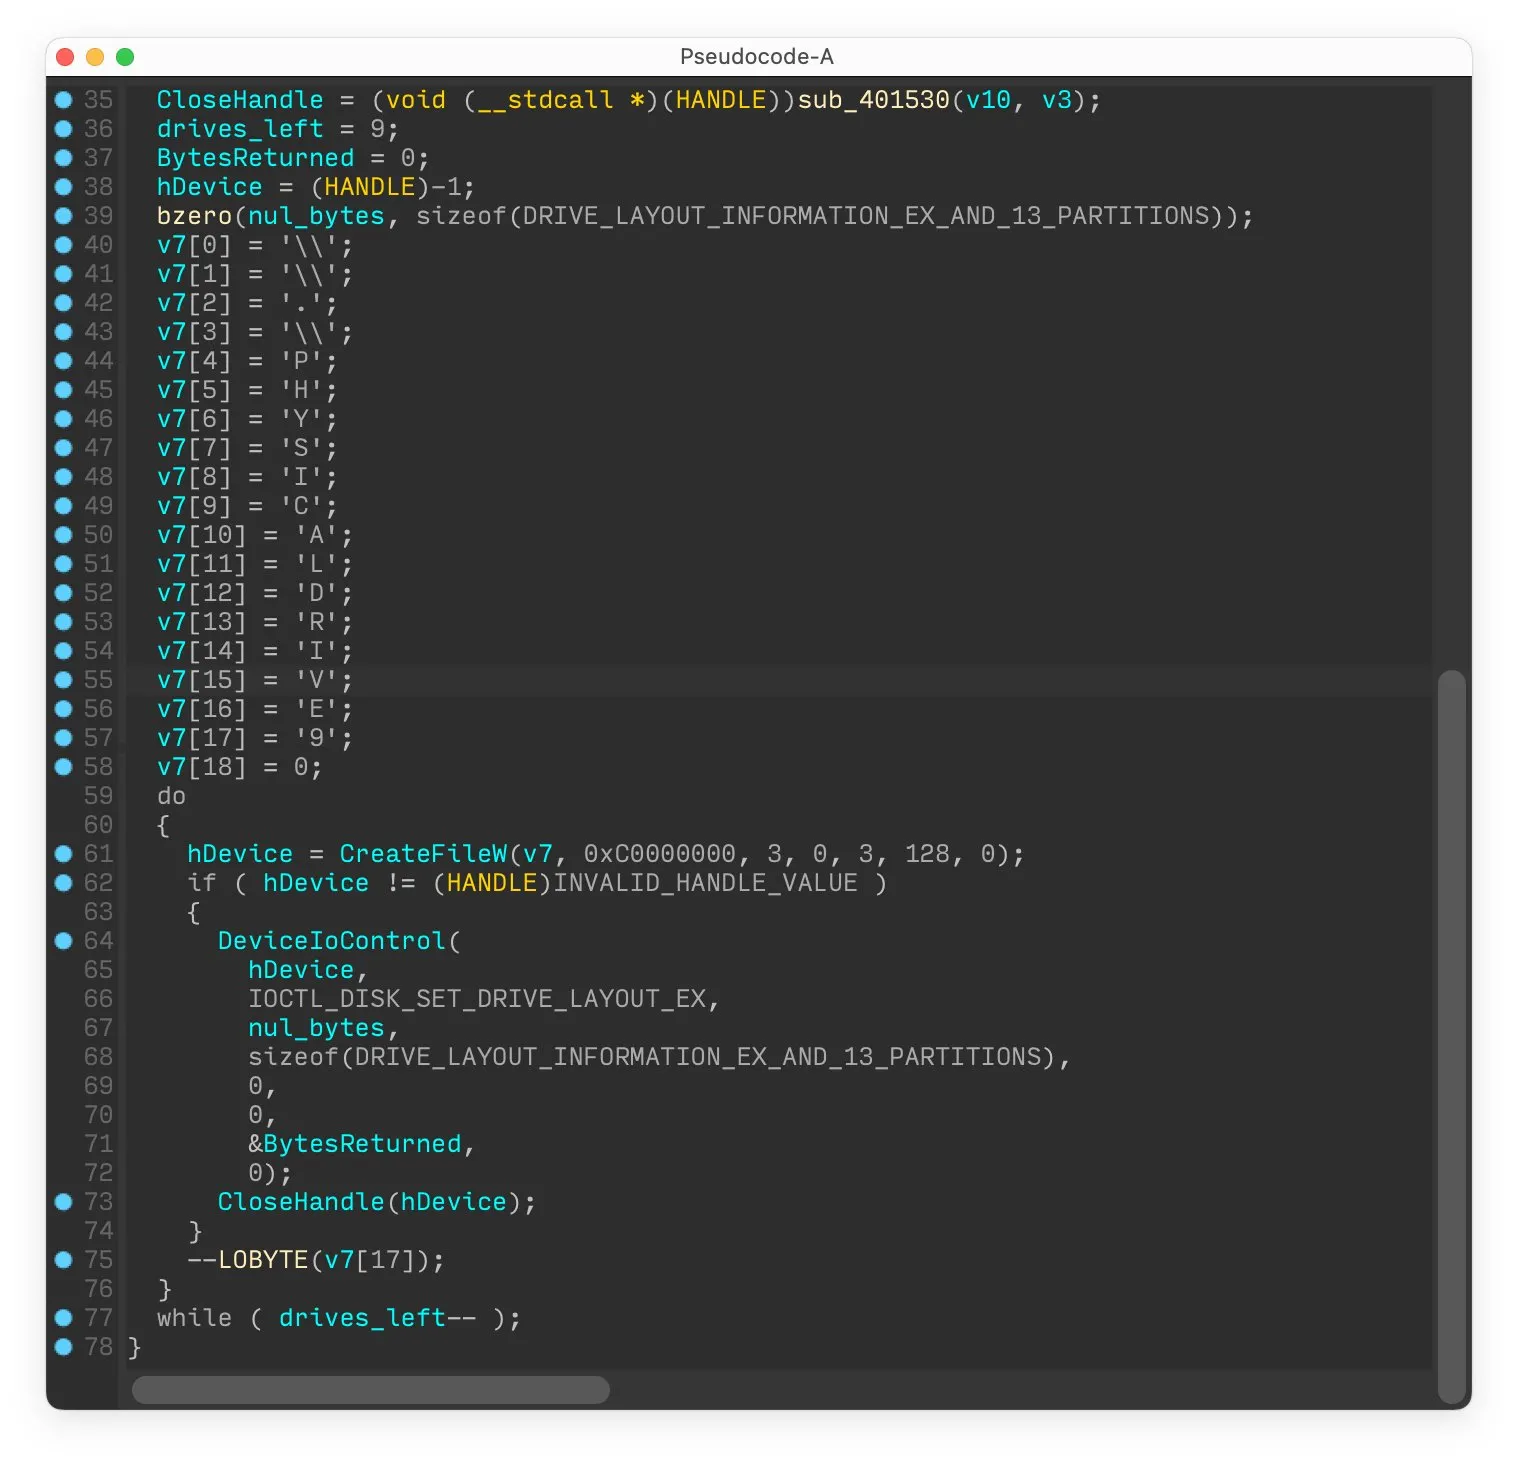Click the blue dot next to line 64
This screenshot has width=1518, height=1464.
[x=63, y=940]
